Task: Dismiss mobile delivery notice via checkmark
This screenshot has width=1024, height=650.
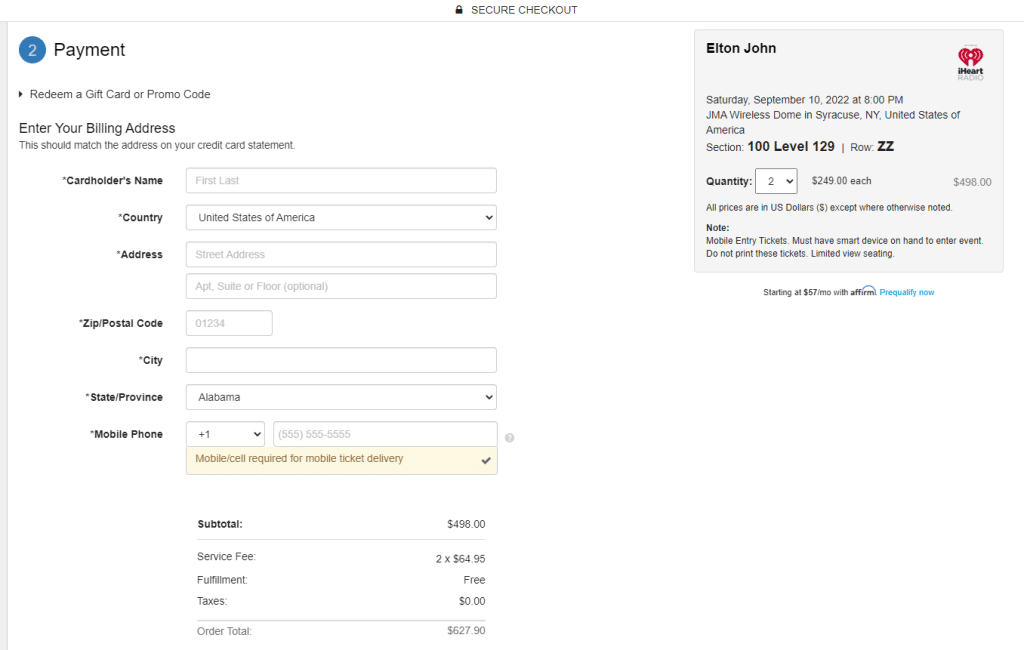Action: pos(486,460)
